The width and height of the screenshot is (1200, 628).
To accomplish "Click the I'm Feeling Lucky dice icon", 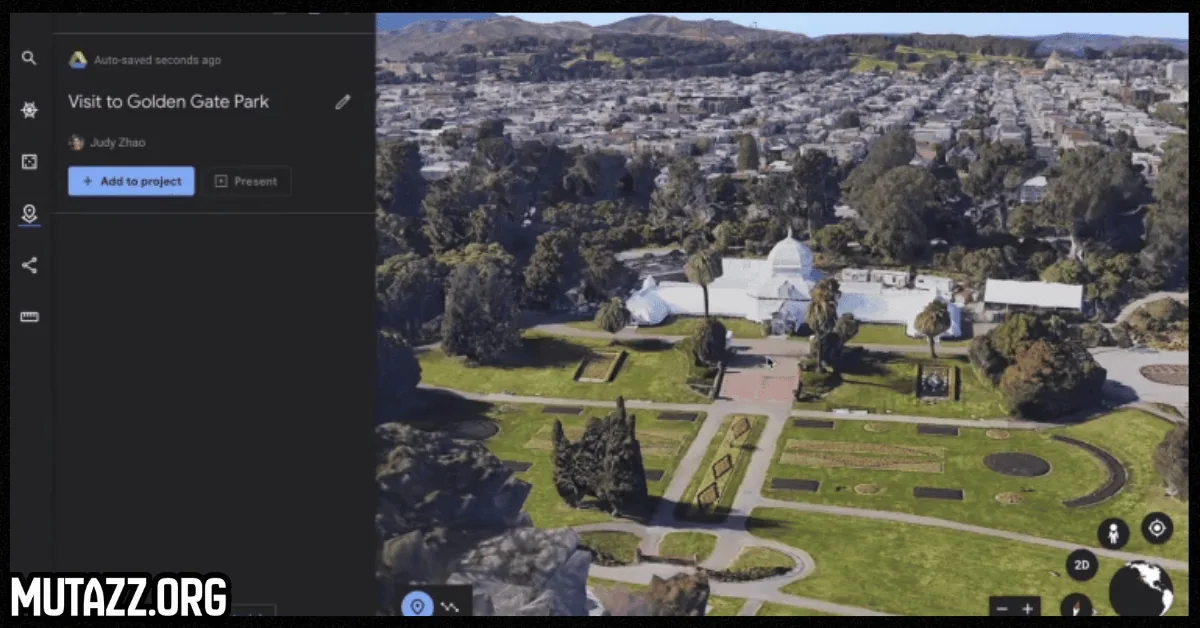I will coord(29,162).
